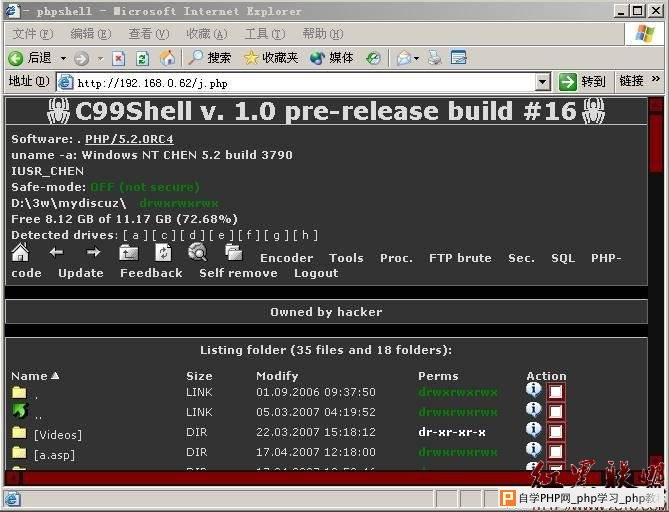Open the Favorites (收藏) menu

tap(207, 34)
